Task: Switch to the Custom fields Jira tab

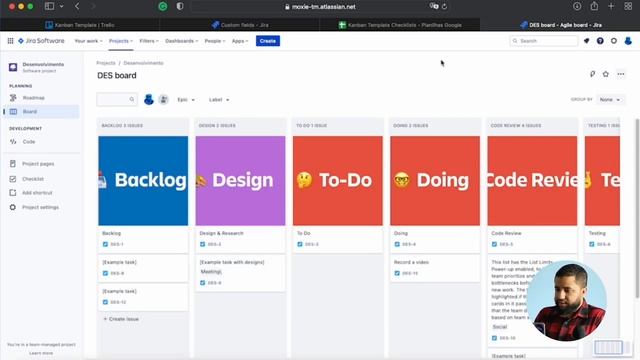Action: (240, 25)
